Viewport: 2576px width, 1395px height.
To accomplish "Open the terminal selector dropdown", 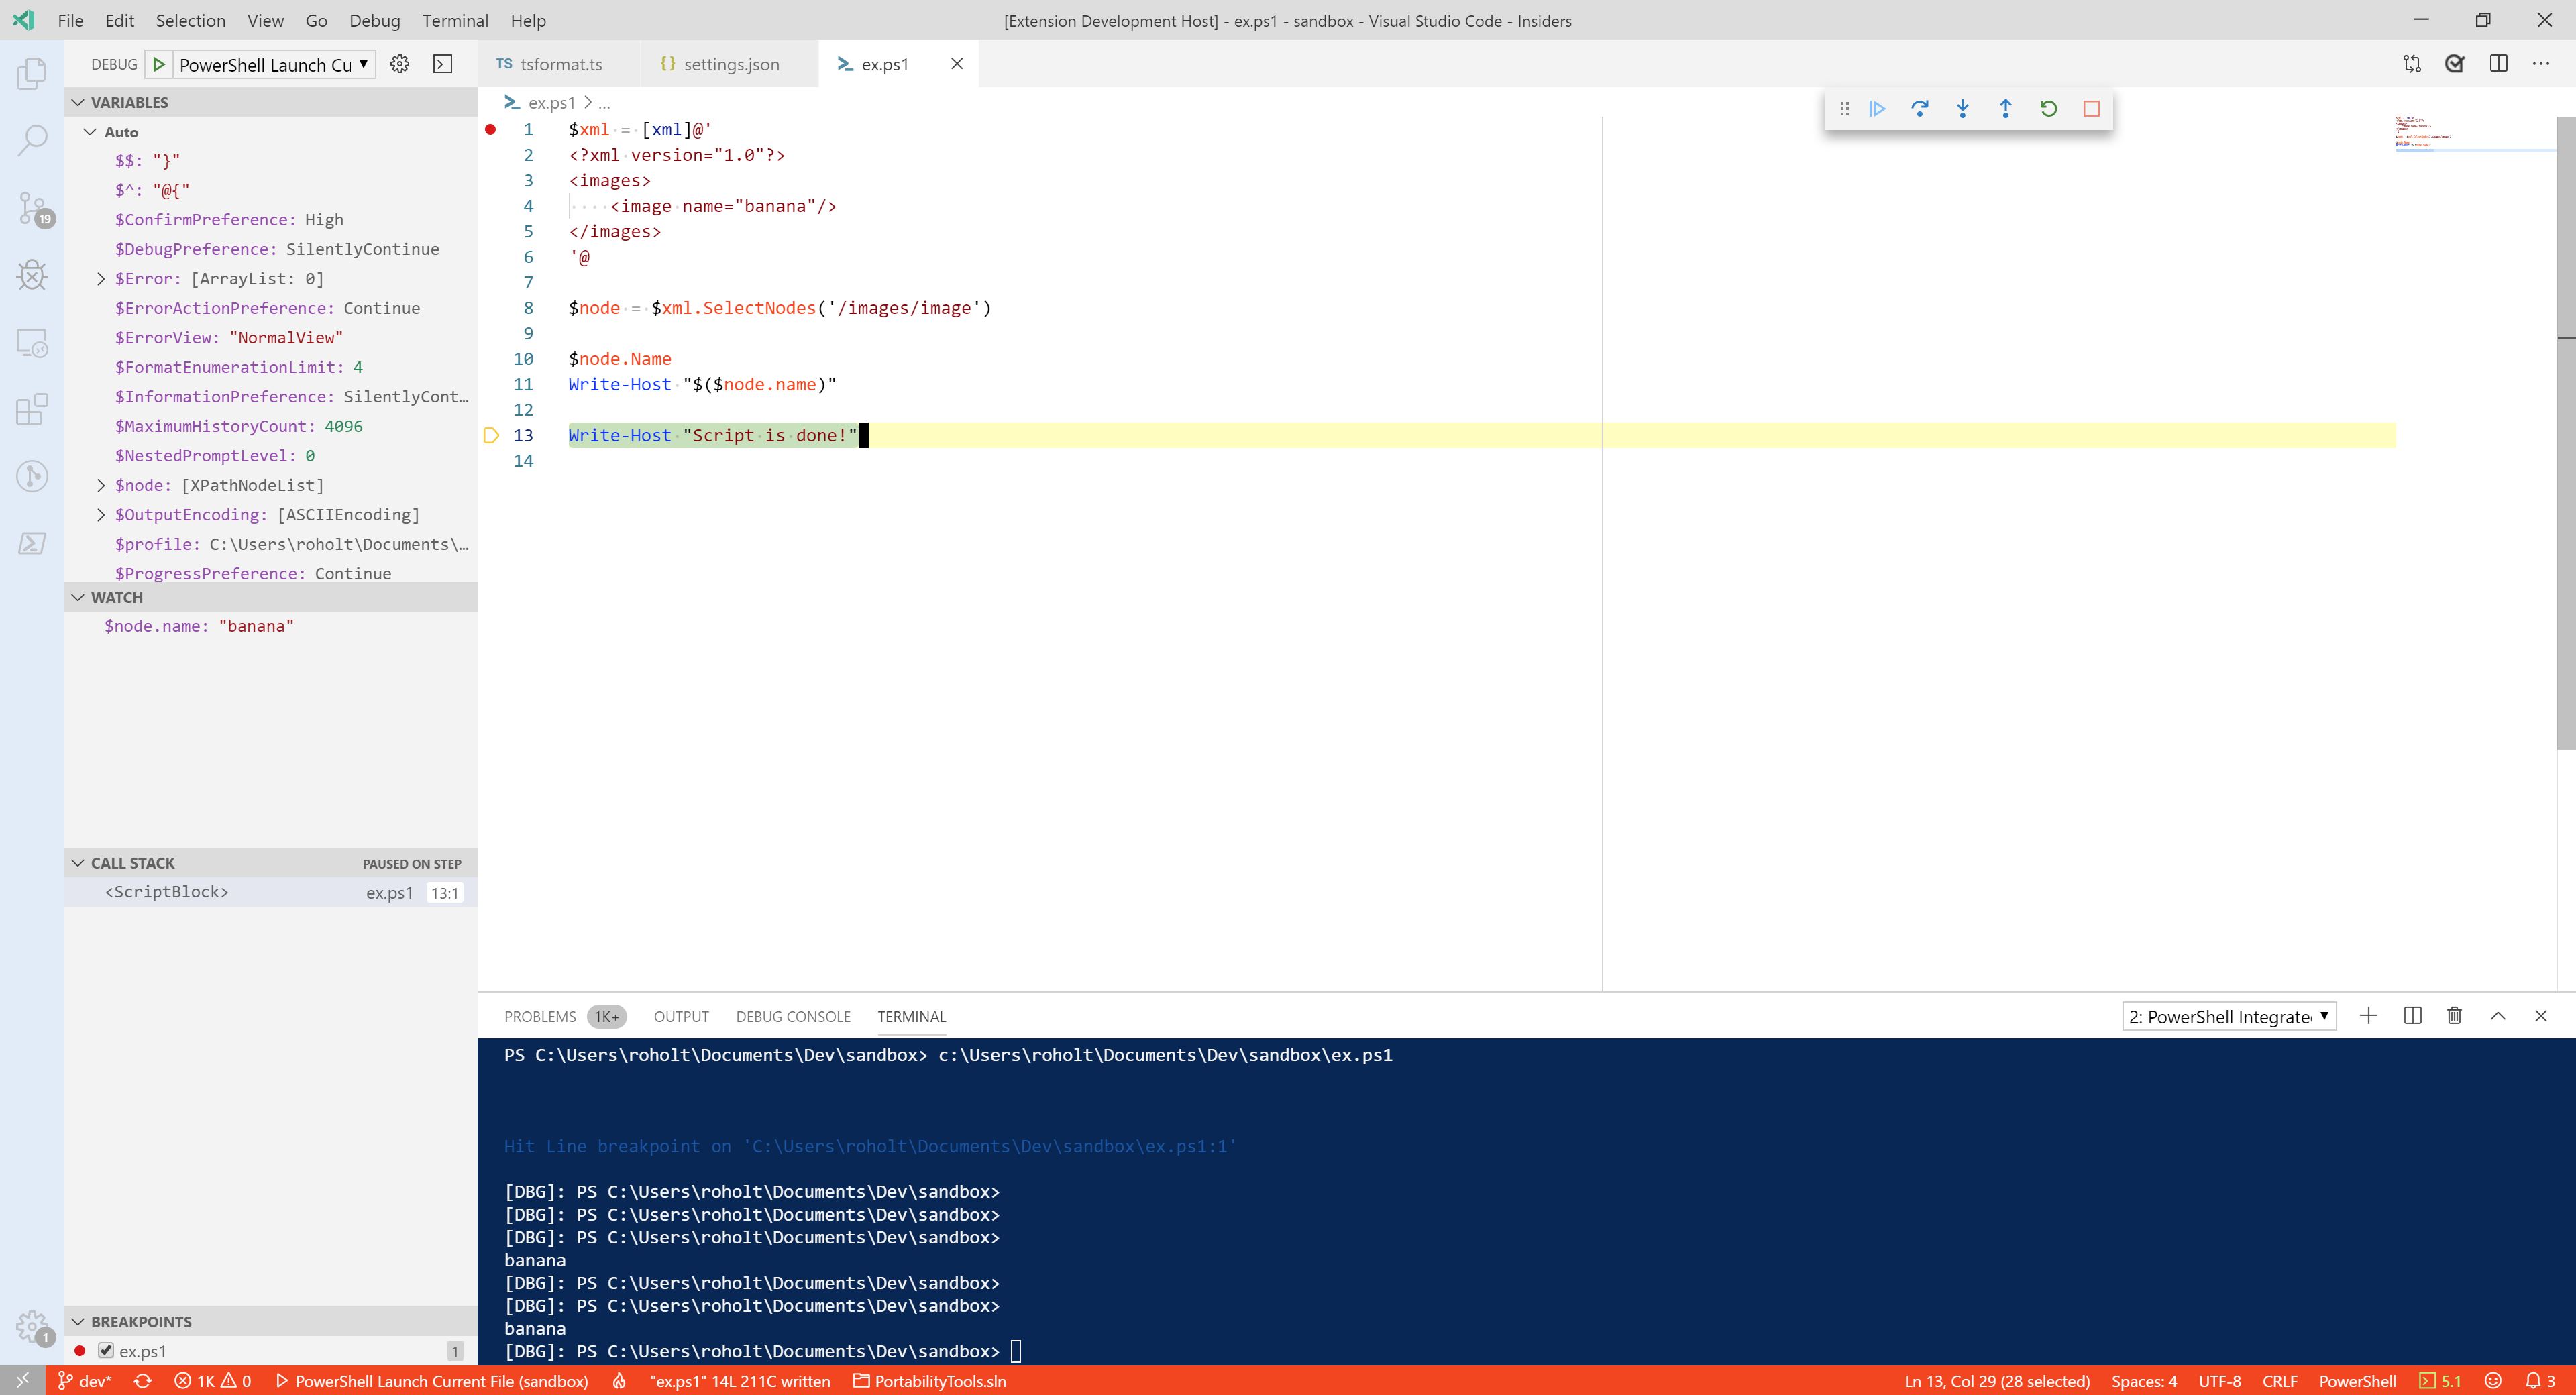I will pos(2228,1016).
